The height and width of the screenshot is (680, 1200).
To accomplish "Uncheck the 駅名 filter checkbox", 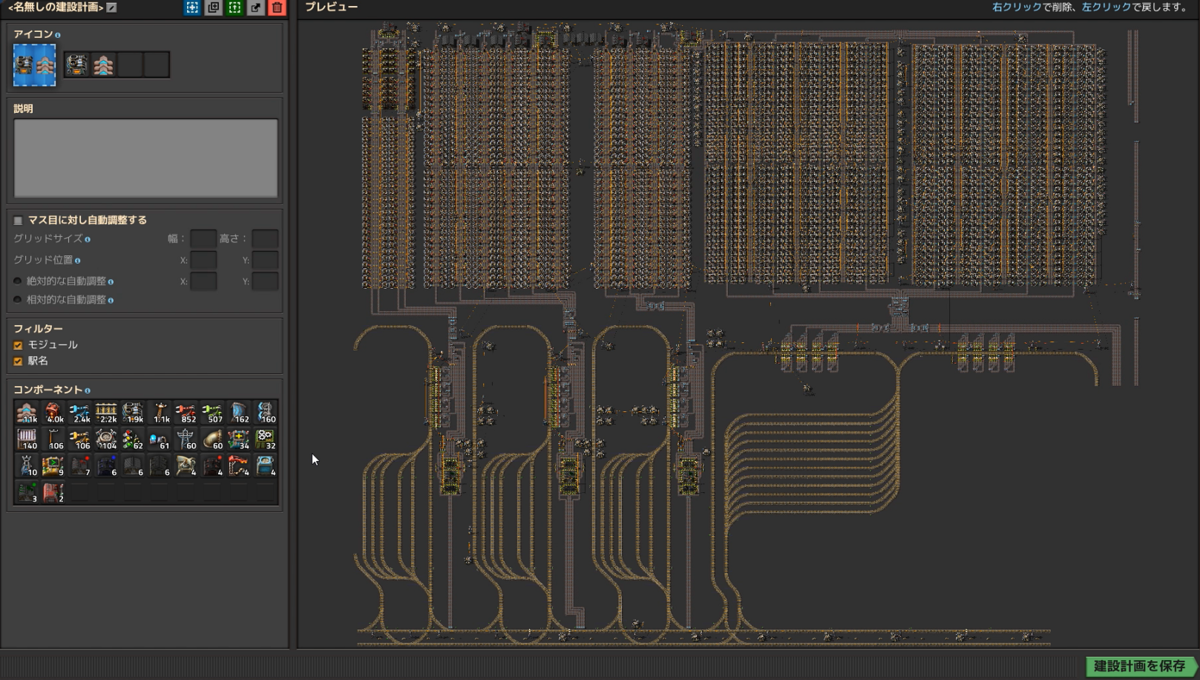I will [18, 360].
